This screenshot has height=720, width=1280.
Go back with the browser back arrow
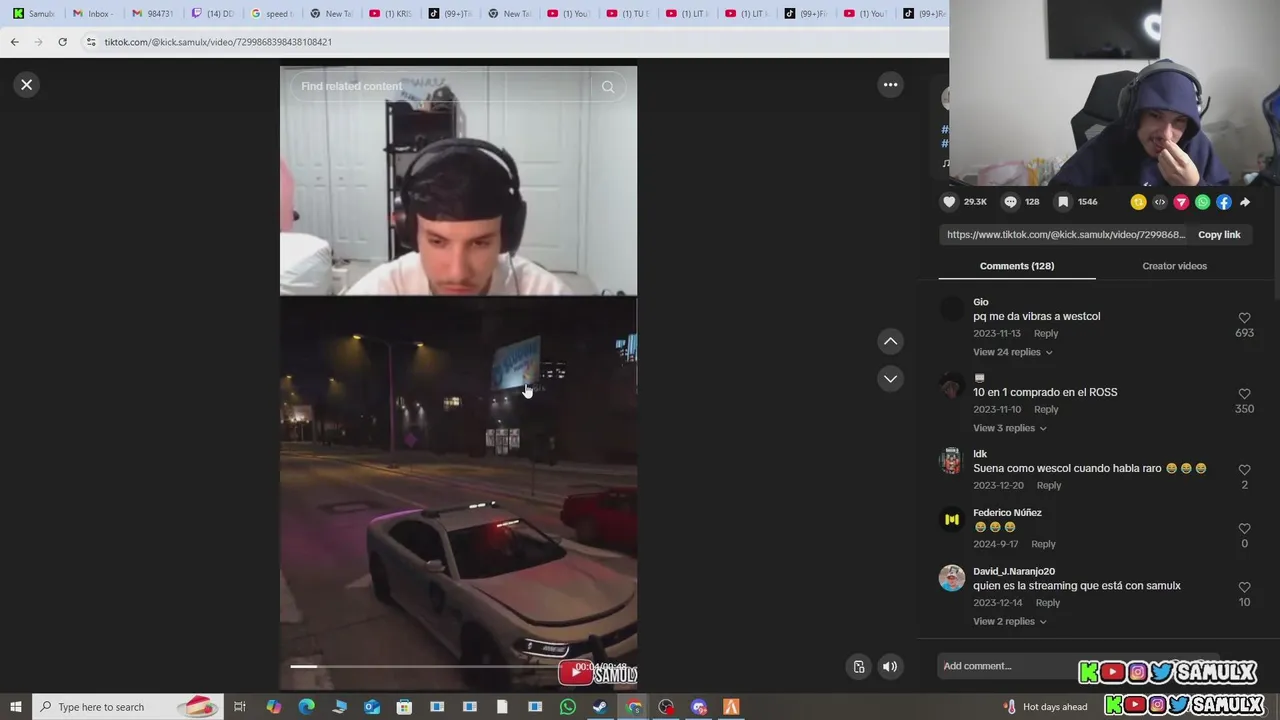(x=14, y=42)
